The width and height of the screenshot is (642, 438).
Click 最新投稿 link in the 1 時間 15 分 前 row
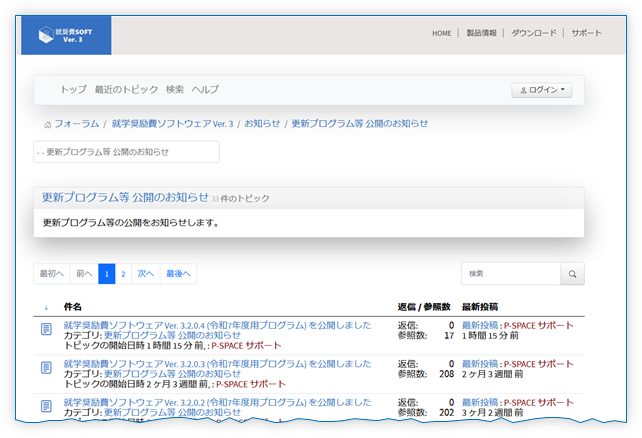tap(480, 325)
